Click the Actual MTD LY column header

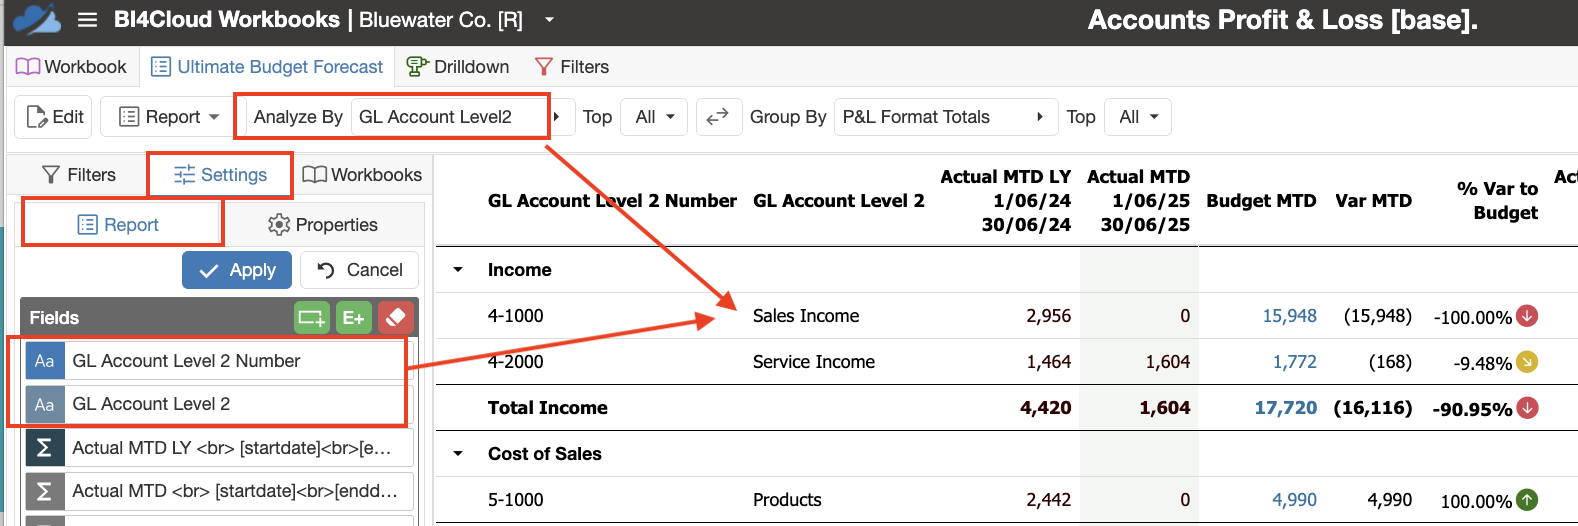[x=1006, y=201]
